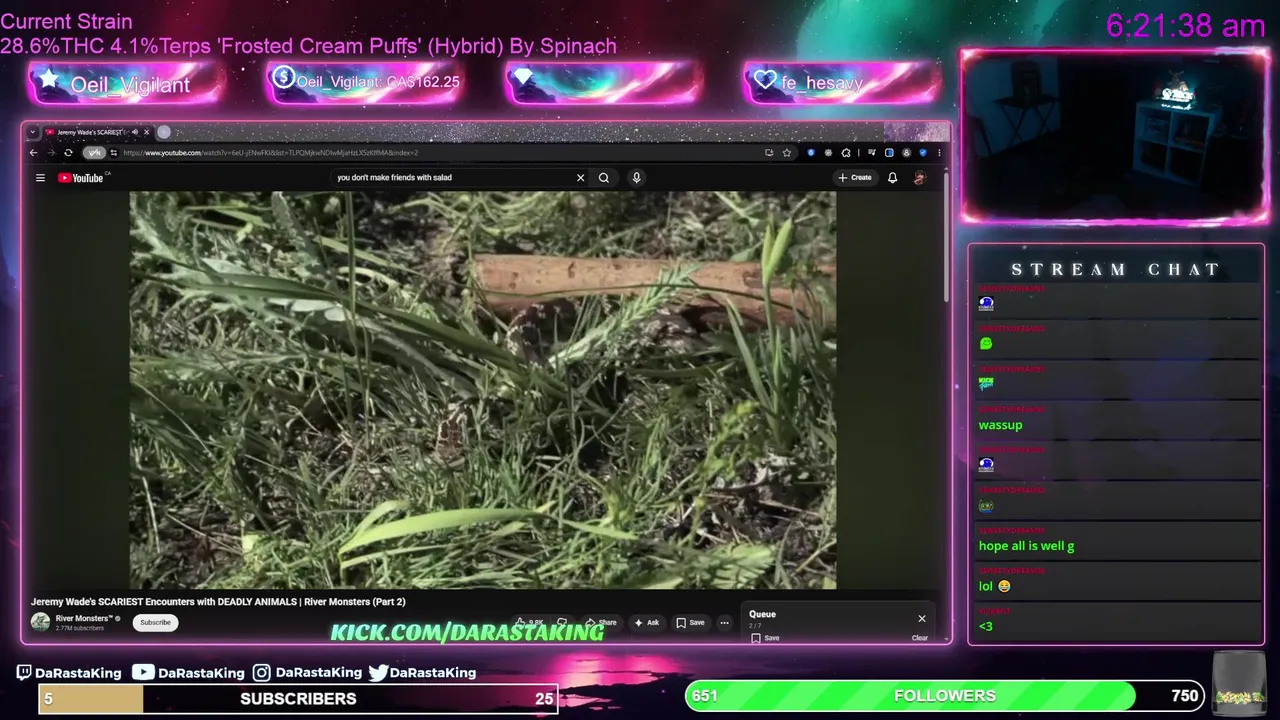Close the Jeremy Wade's SCARIEST browser tab
Screen dimensions: 1280x720
[x=146, y=132]
